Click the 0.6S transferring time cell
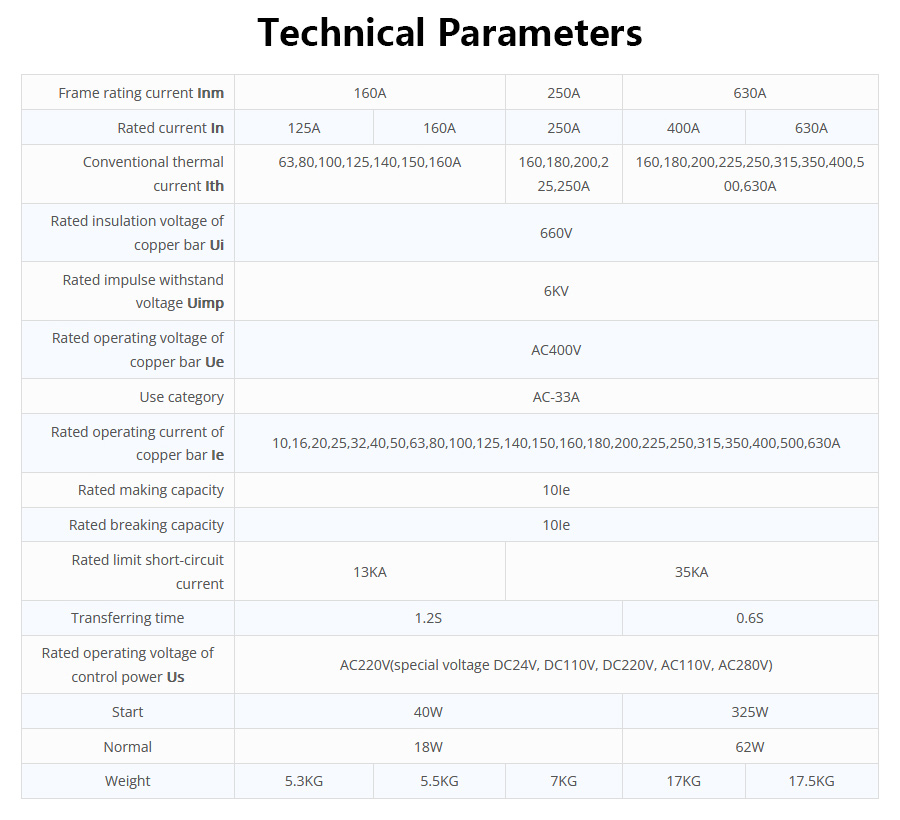This screenshot has width=900, height=820. pyautogui.click(x=750, y=618)
